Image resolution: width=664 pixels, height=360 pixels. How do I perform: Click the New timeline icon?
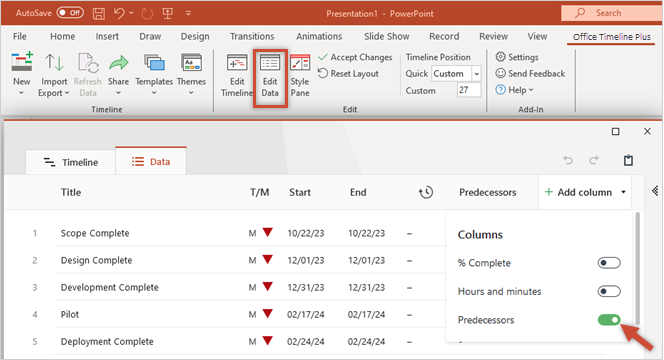(22, 62)
